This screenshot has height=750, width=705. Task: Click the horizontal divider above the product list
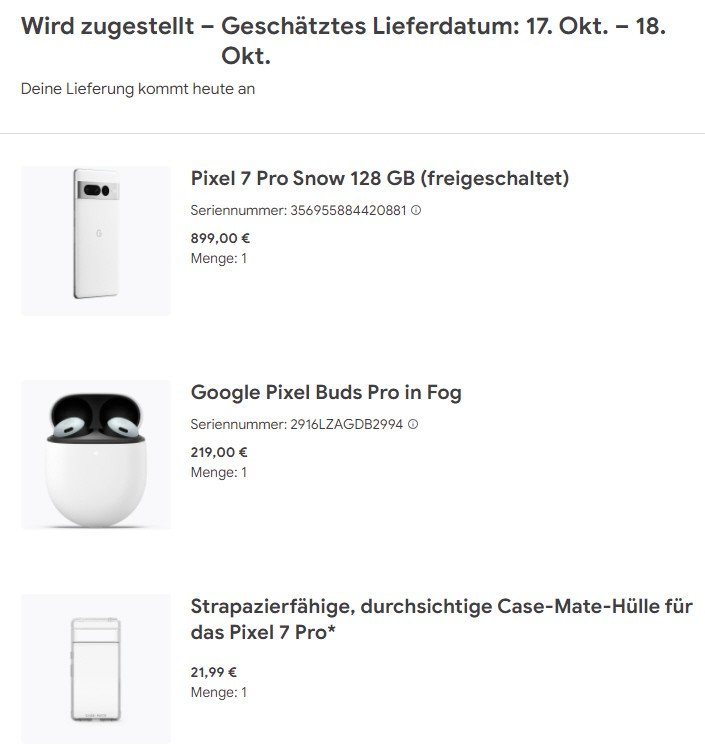pyautogui.click(x=352, y=133)
